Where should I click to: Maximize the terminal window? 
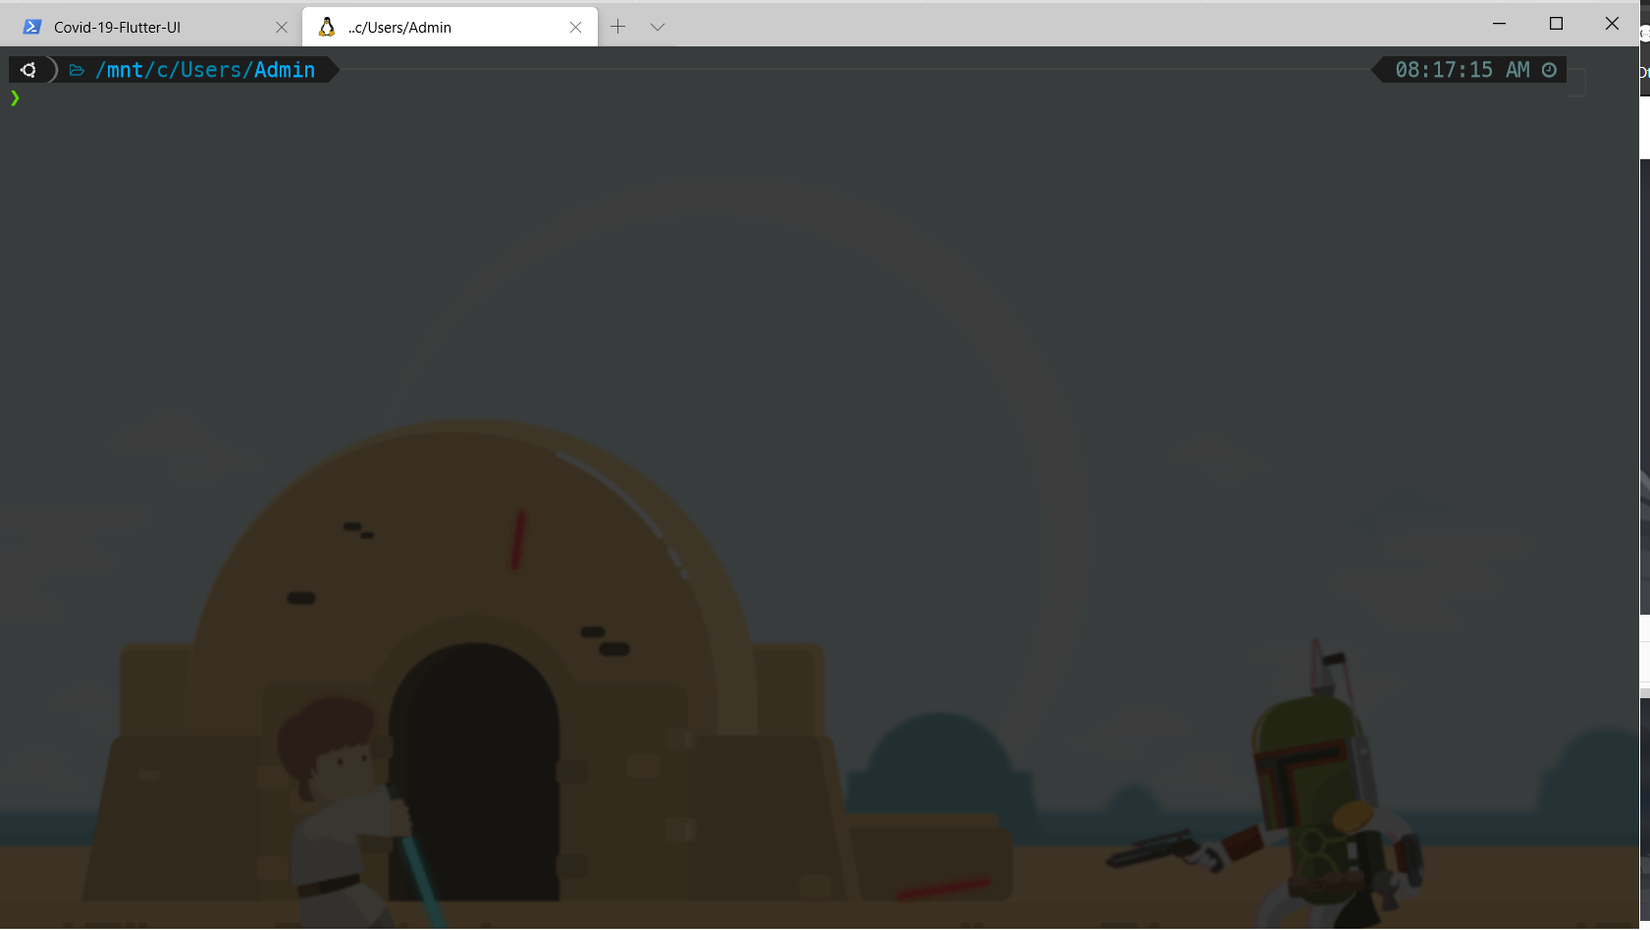coord(1556,23)
